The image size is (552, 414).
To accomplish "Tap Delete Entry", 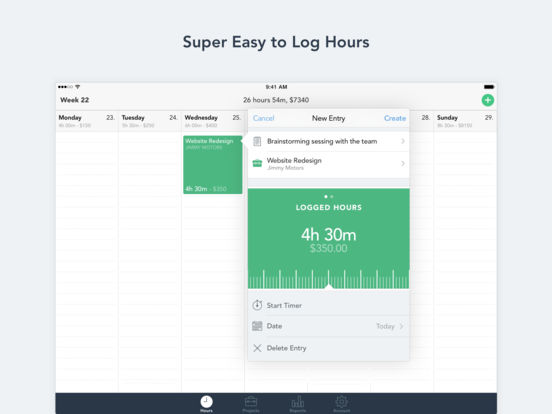I will click(328, 348).
